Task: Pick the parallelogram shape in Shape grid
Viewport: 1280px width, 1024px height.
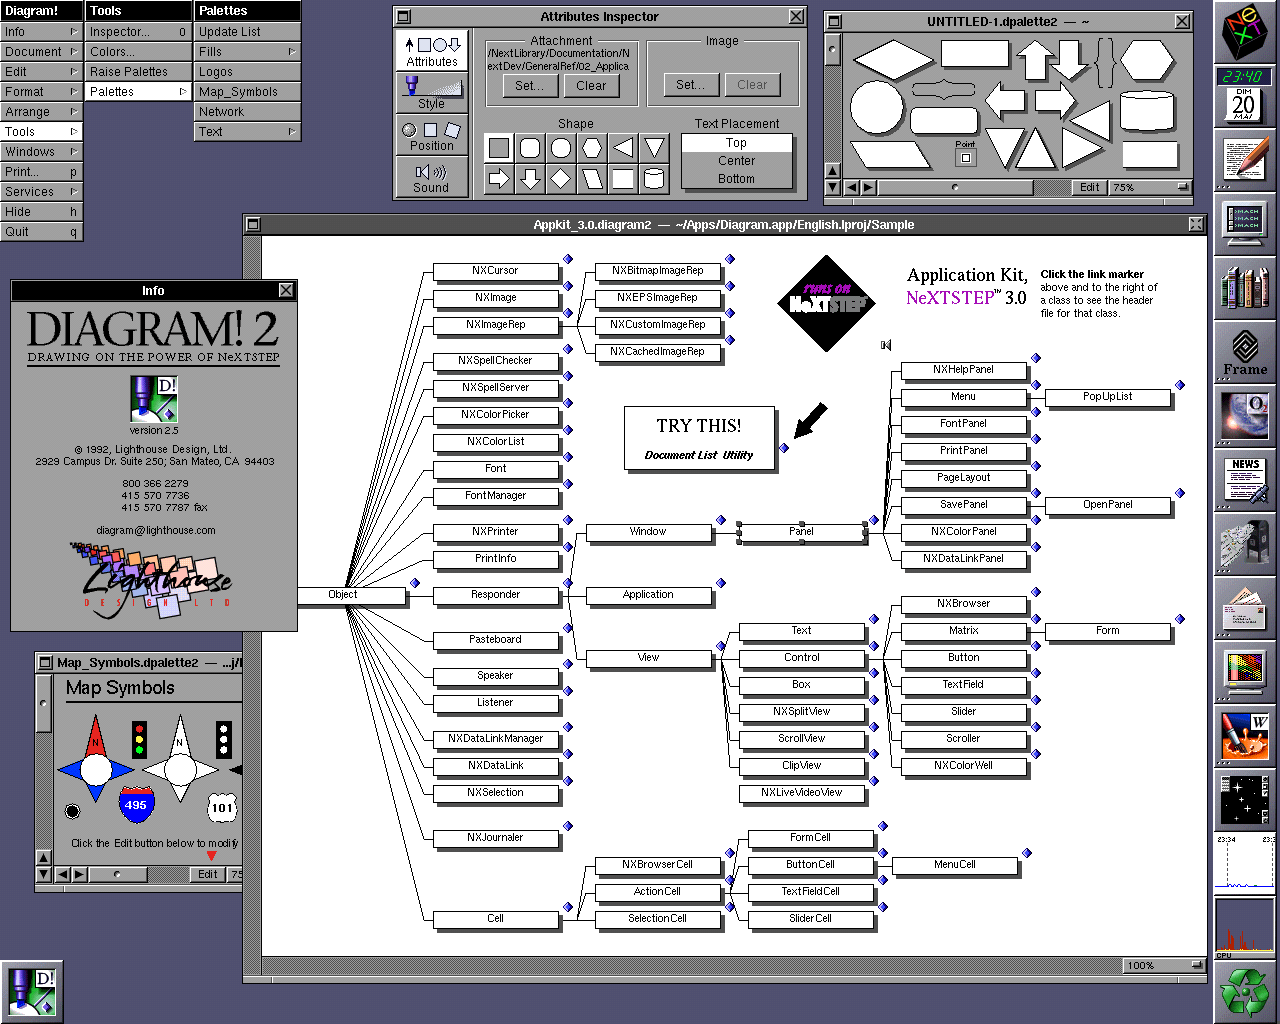Action: pyautogui.click(x=592, y=179)
